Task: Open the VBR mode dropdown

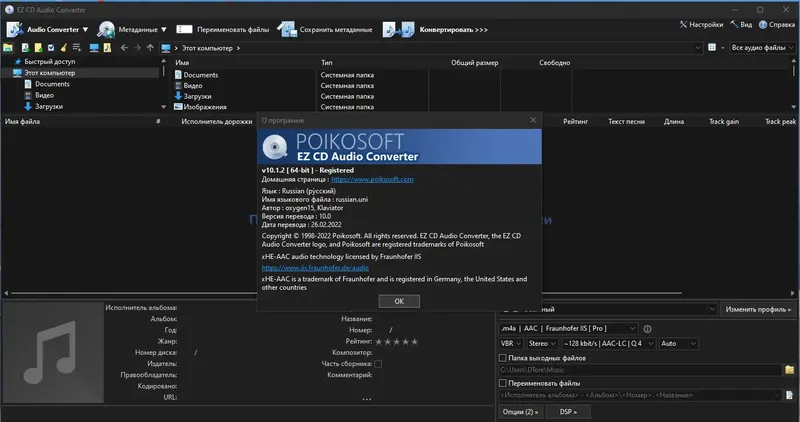Action: (x=511, y=344)
